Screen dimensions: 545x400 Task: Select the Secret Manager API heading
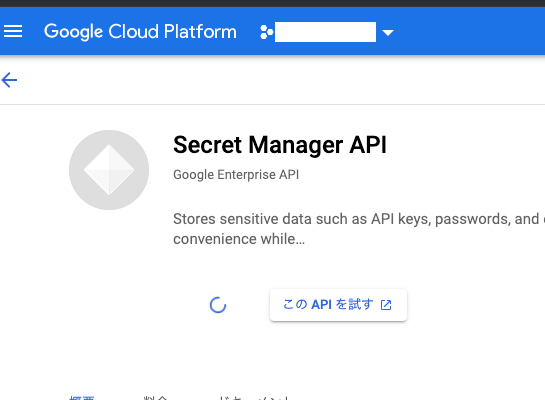(280, 145)
